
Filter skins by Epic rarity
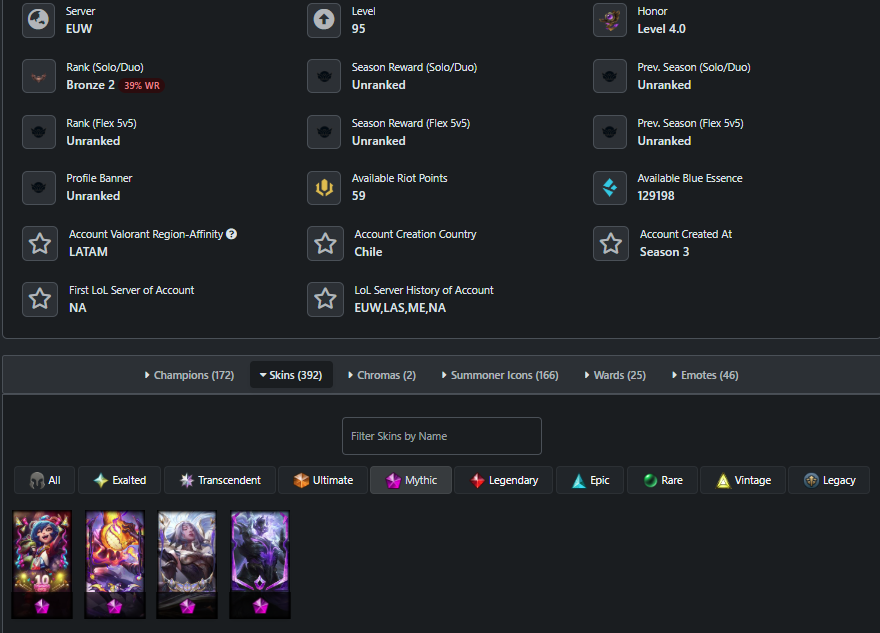click(590, 480)
